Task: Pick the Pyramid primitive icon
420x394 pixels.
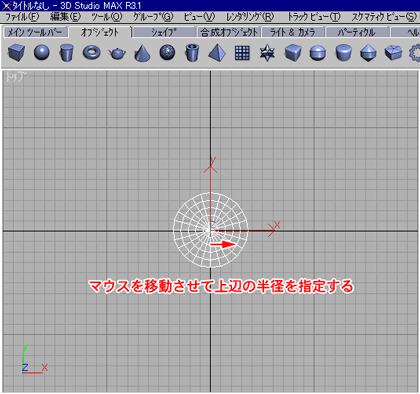Action: click(x=217, y=53)
